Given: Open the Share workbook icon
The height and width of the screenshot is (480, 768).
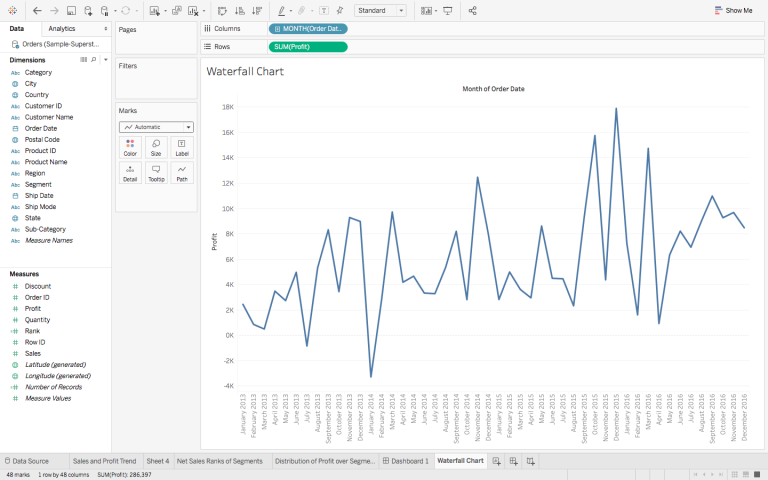Looking at the screenshot, I should pos(472,10).
